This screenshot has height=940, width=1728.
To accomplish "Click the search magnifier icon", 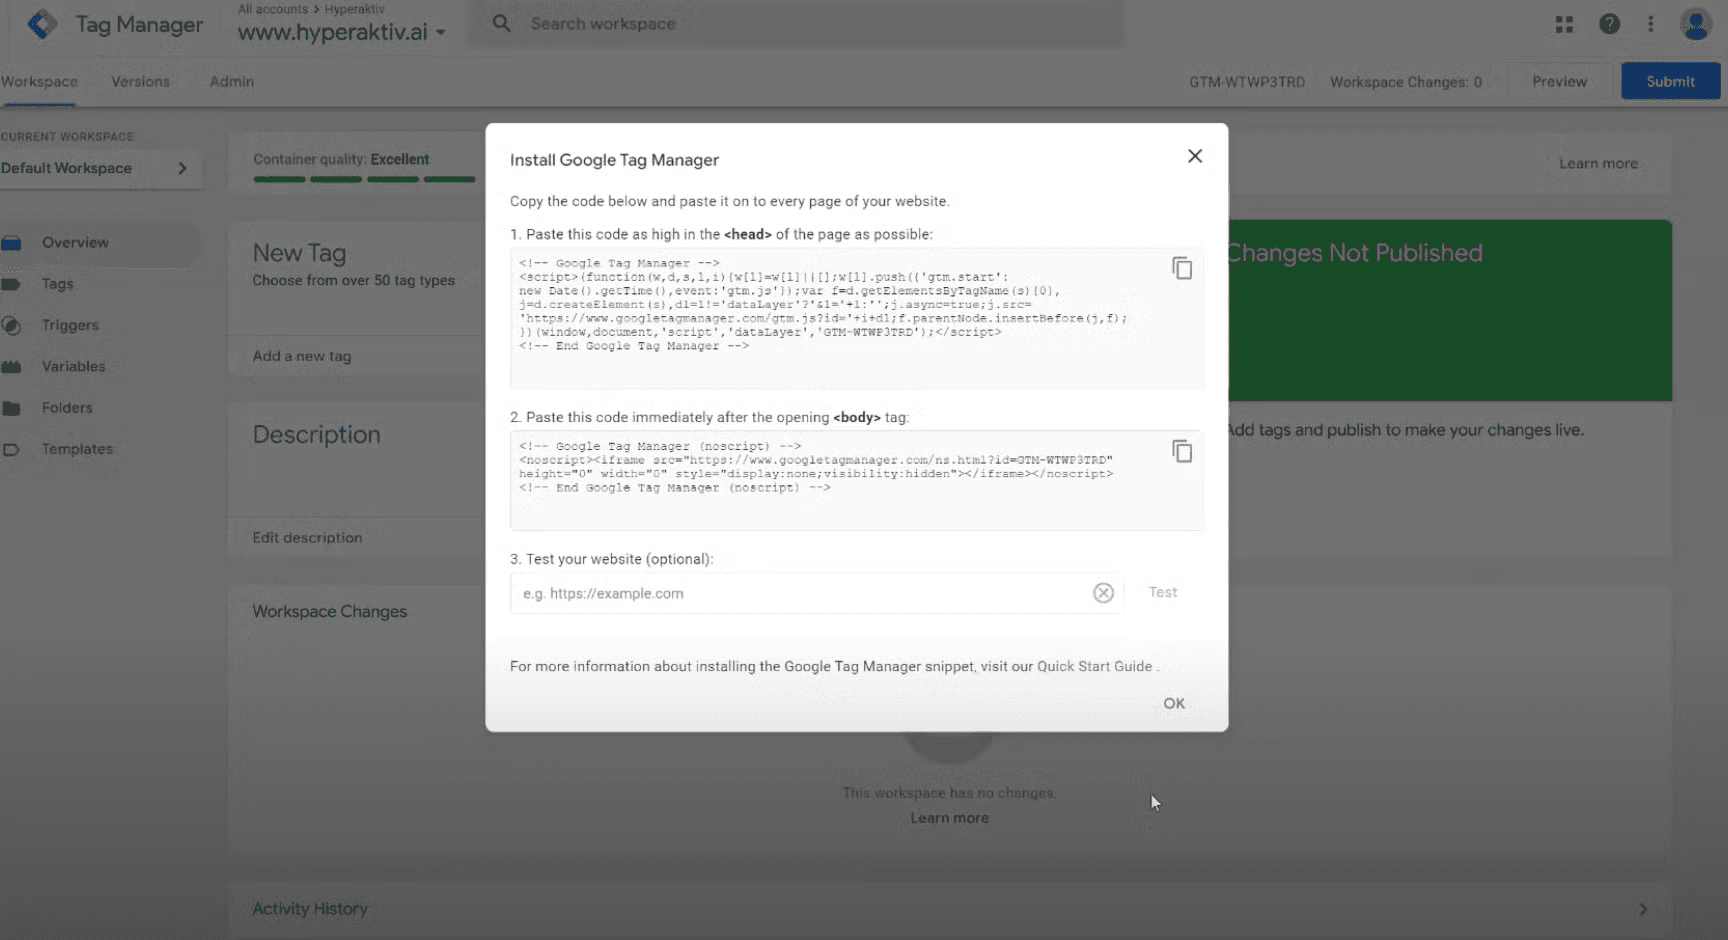I will click(502, 23).
